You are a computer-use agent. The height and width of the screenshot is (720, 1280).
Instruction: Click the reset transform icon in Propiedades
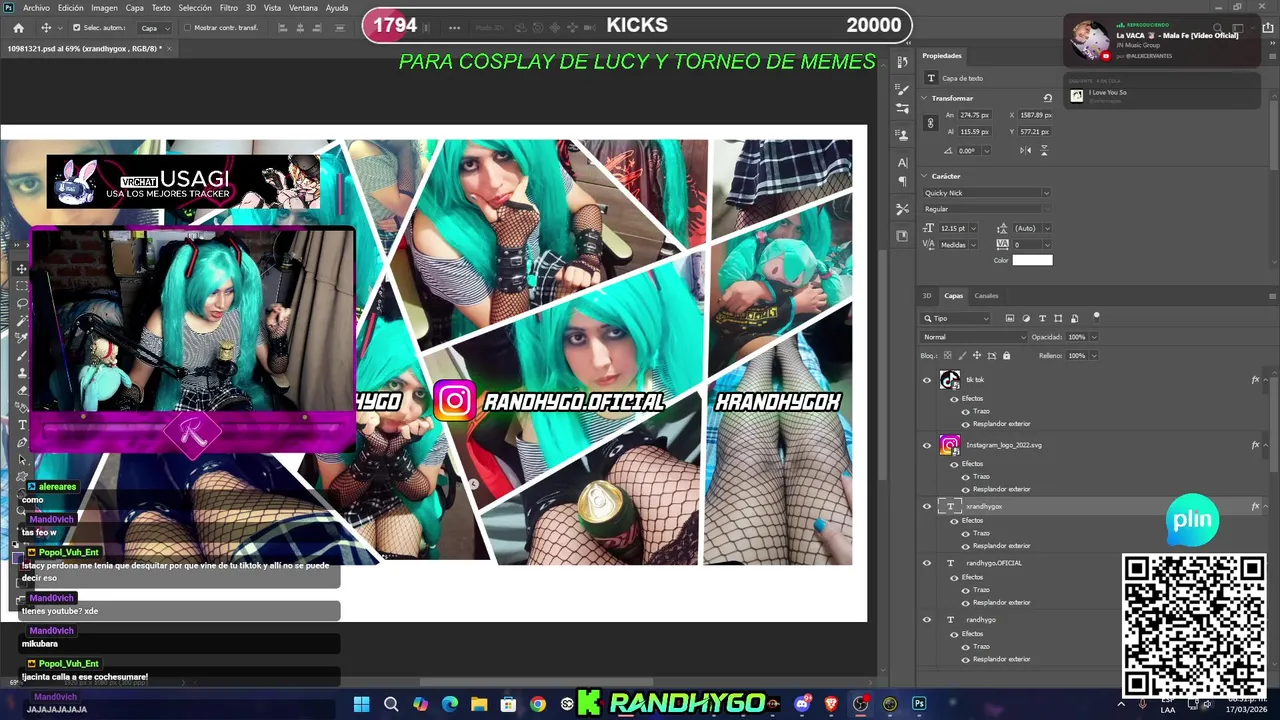tap(1047, 98)
